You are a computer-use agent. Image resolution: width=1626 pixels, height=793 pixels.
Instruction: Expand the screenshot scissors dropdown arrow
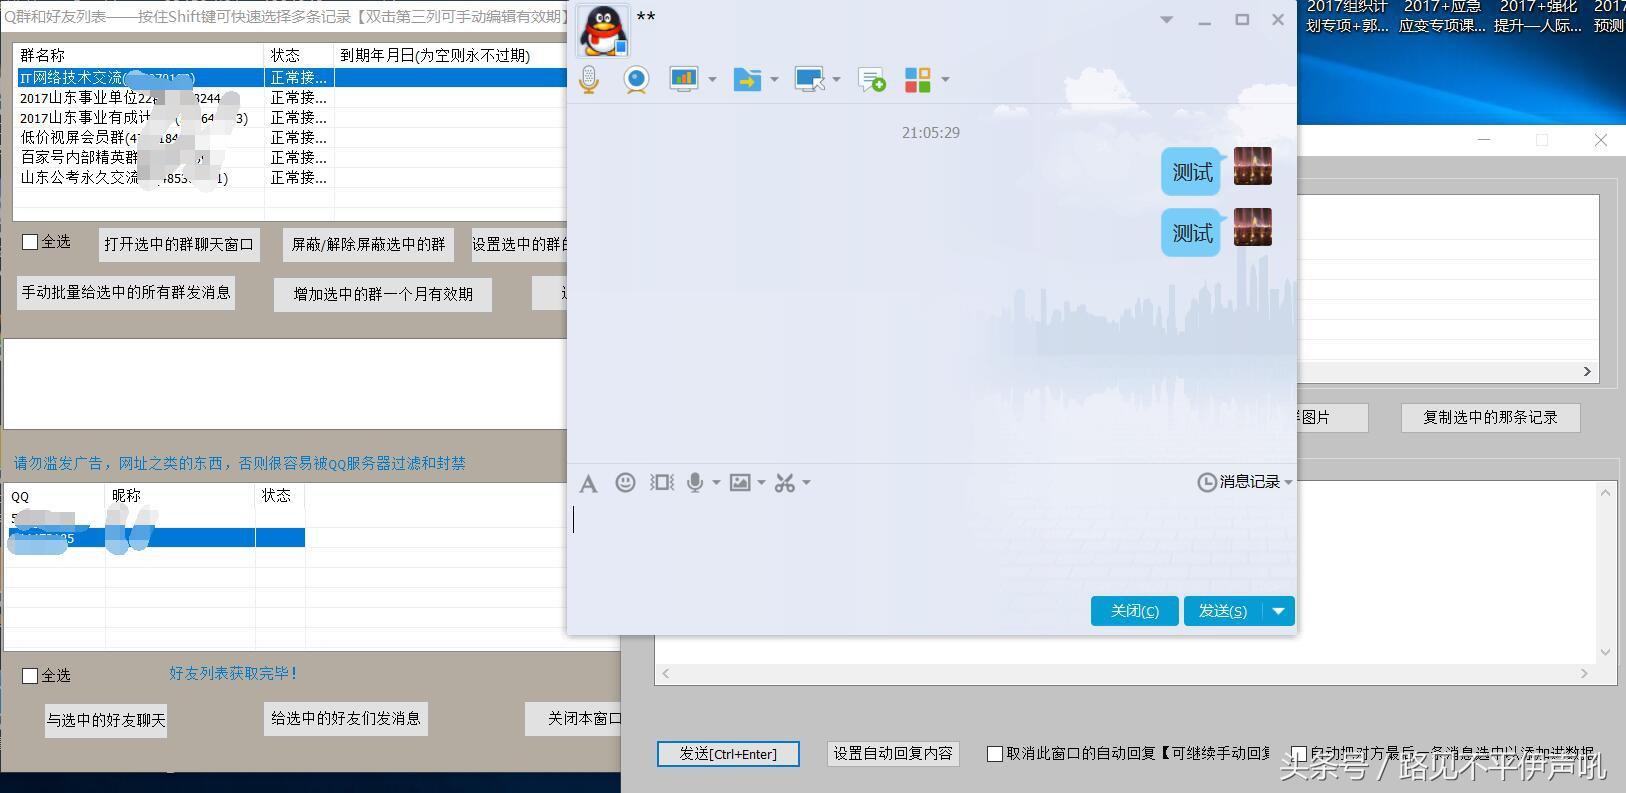(806, 483)
